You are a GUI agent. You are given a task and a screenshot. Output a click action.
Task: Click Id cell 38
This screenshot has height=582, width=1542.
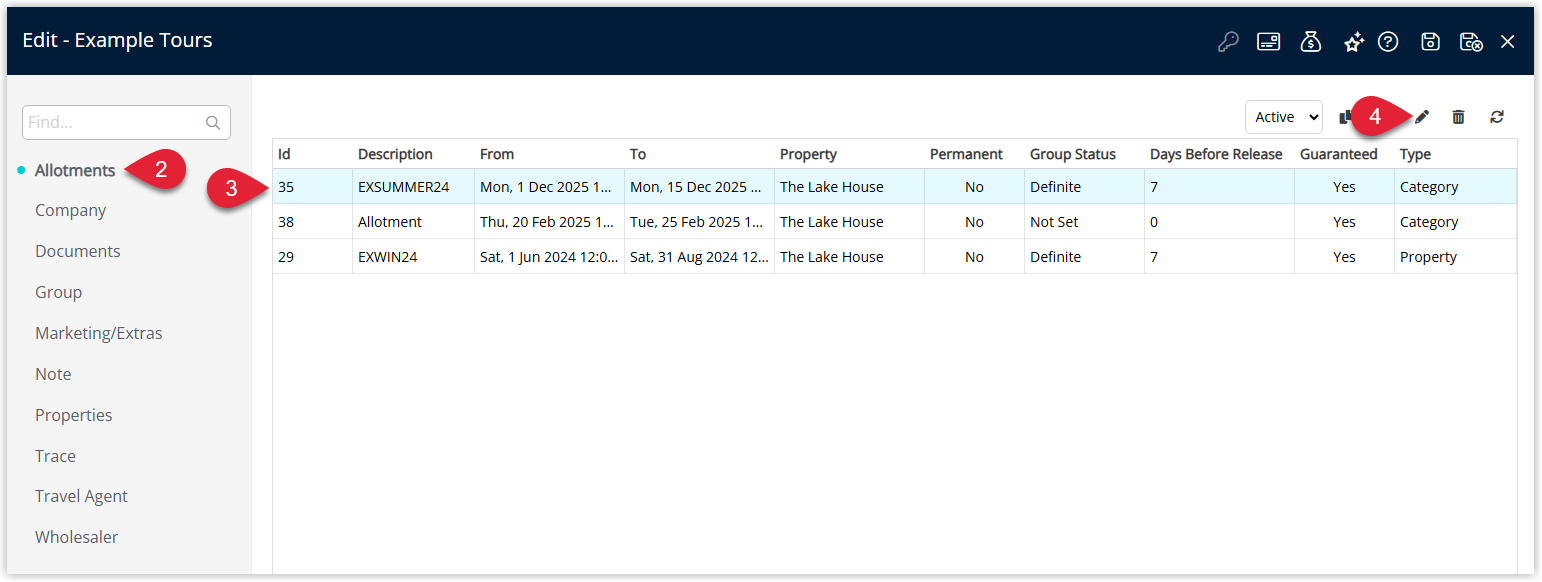point(312,222)
